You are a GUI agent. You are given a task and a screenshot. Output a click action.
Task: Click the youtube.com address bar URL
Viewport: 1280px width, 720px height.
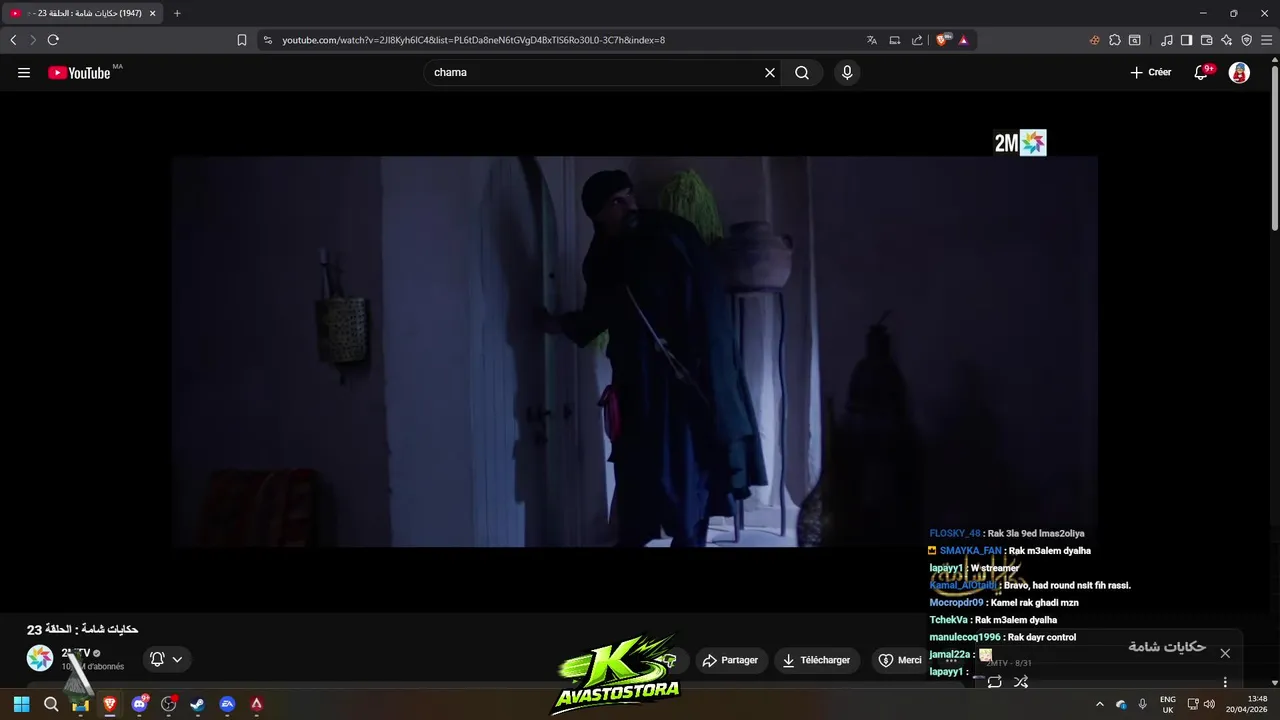point(473,40)
